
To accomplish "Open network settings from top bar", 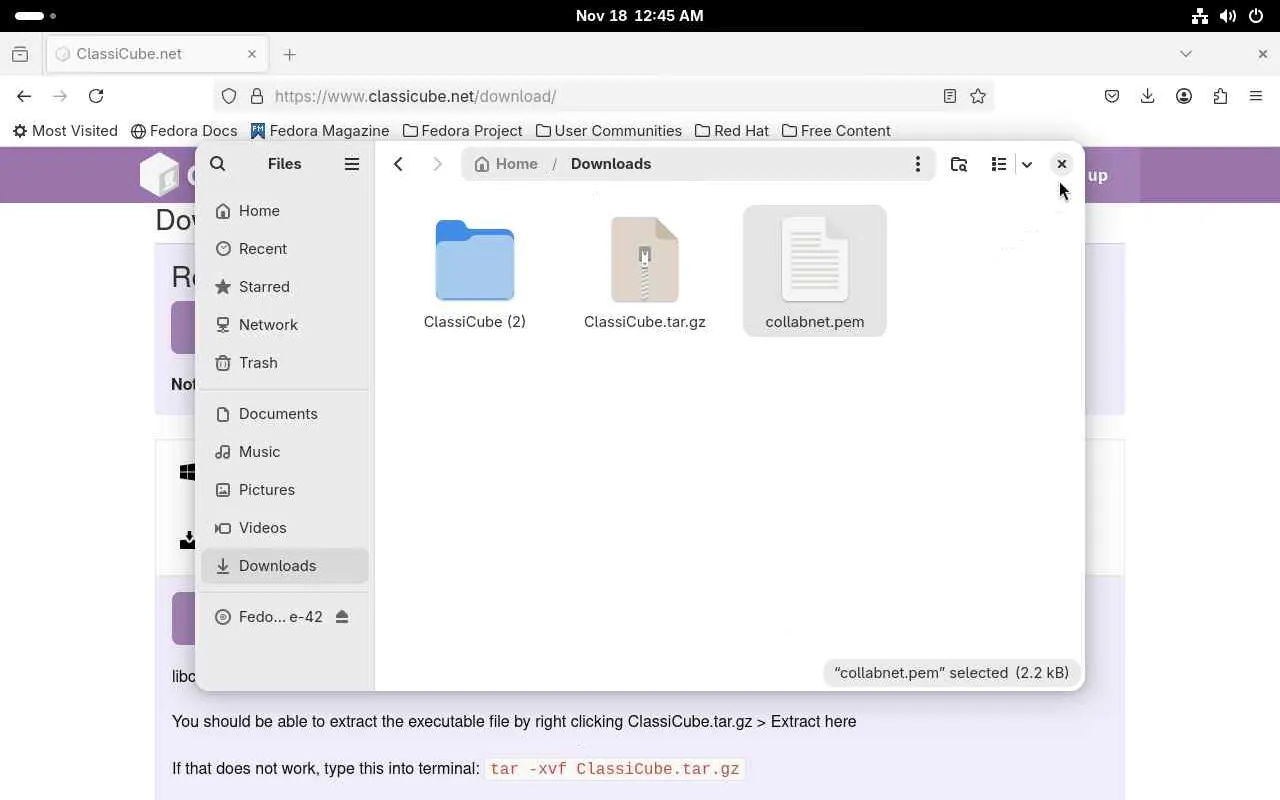I will click(x=1200, y=16).
